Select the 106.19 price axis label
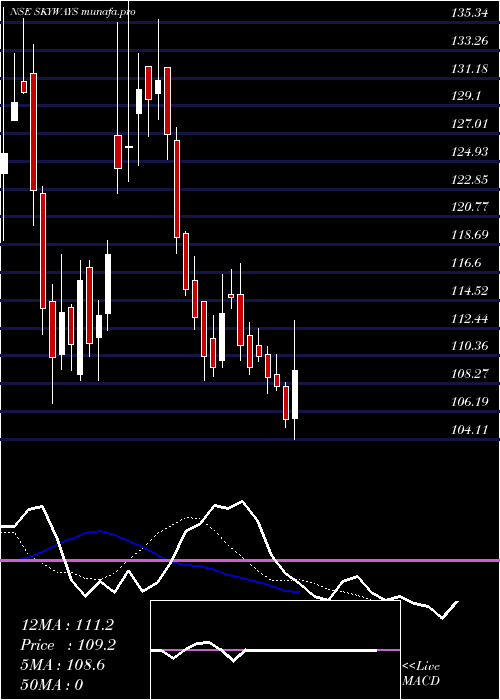 (469, 402)
